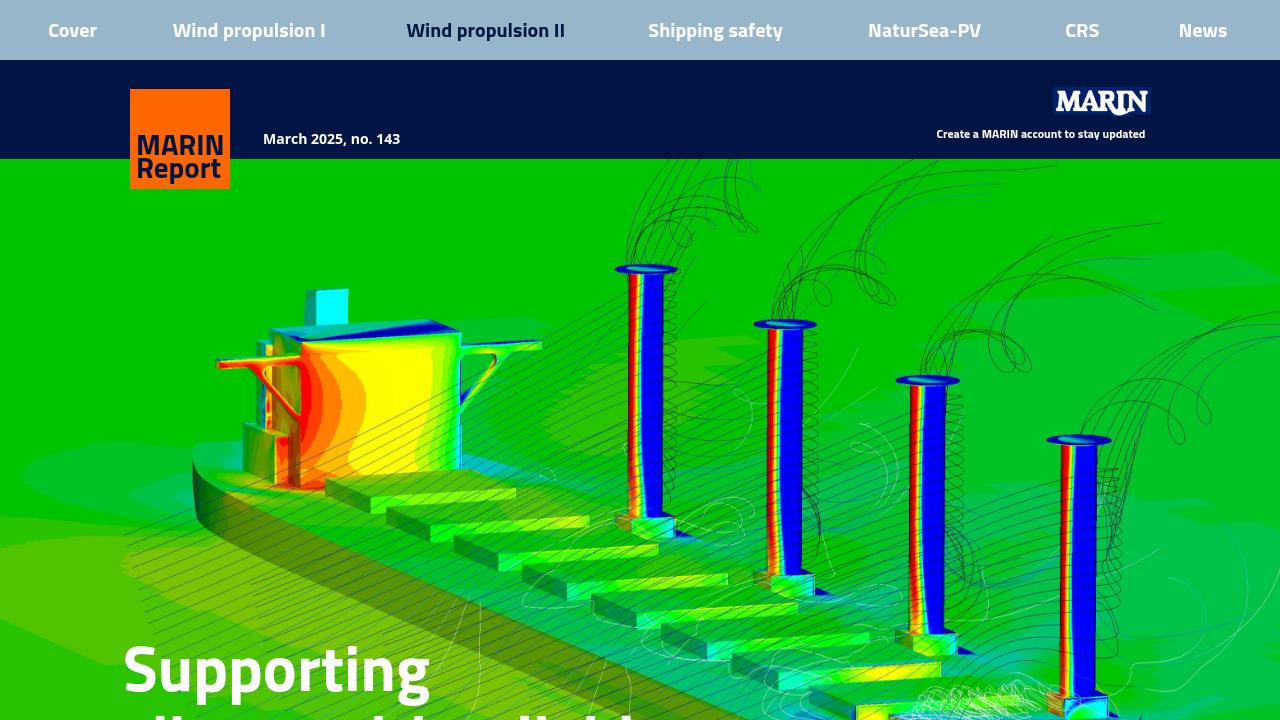Click the orange MARIN Report logo

coord(180,139)
